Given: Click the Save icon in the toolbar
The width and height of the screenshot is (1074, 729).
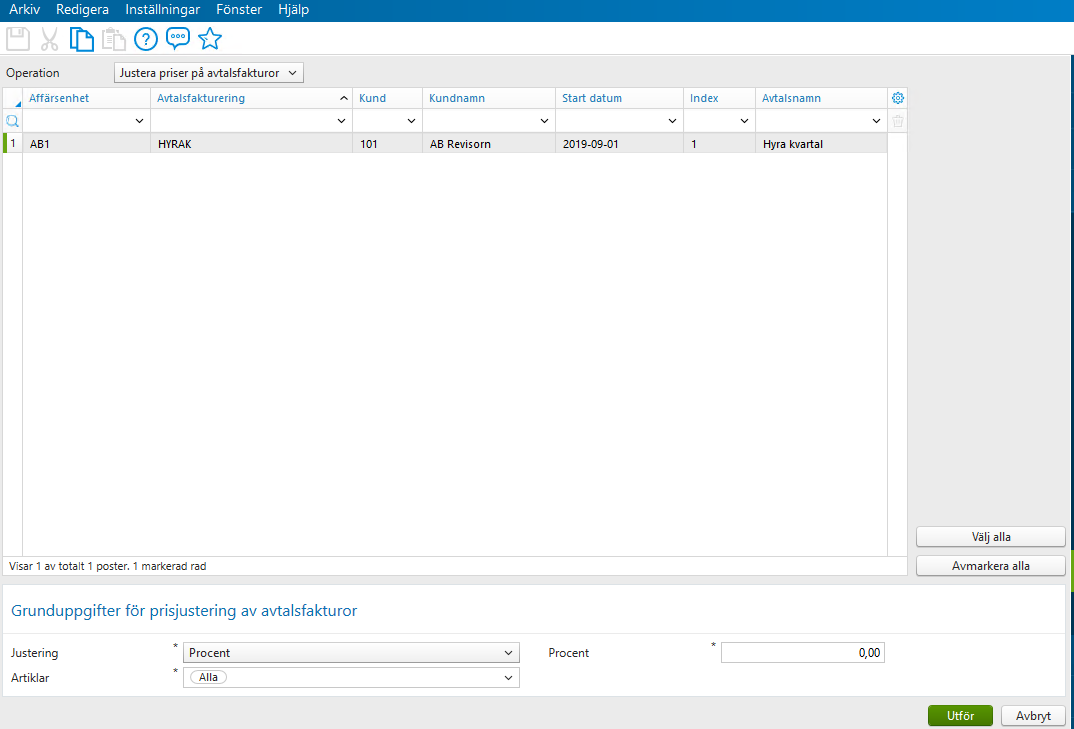Looking at the screenshot, I should click(17, 38).
